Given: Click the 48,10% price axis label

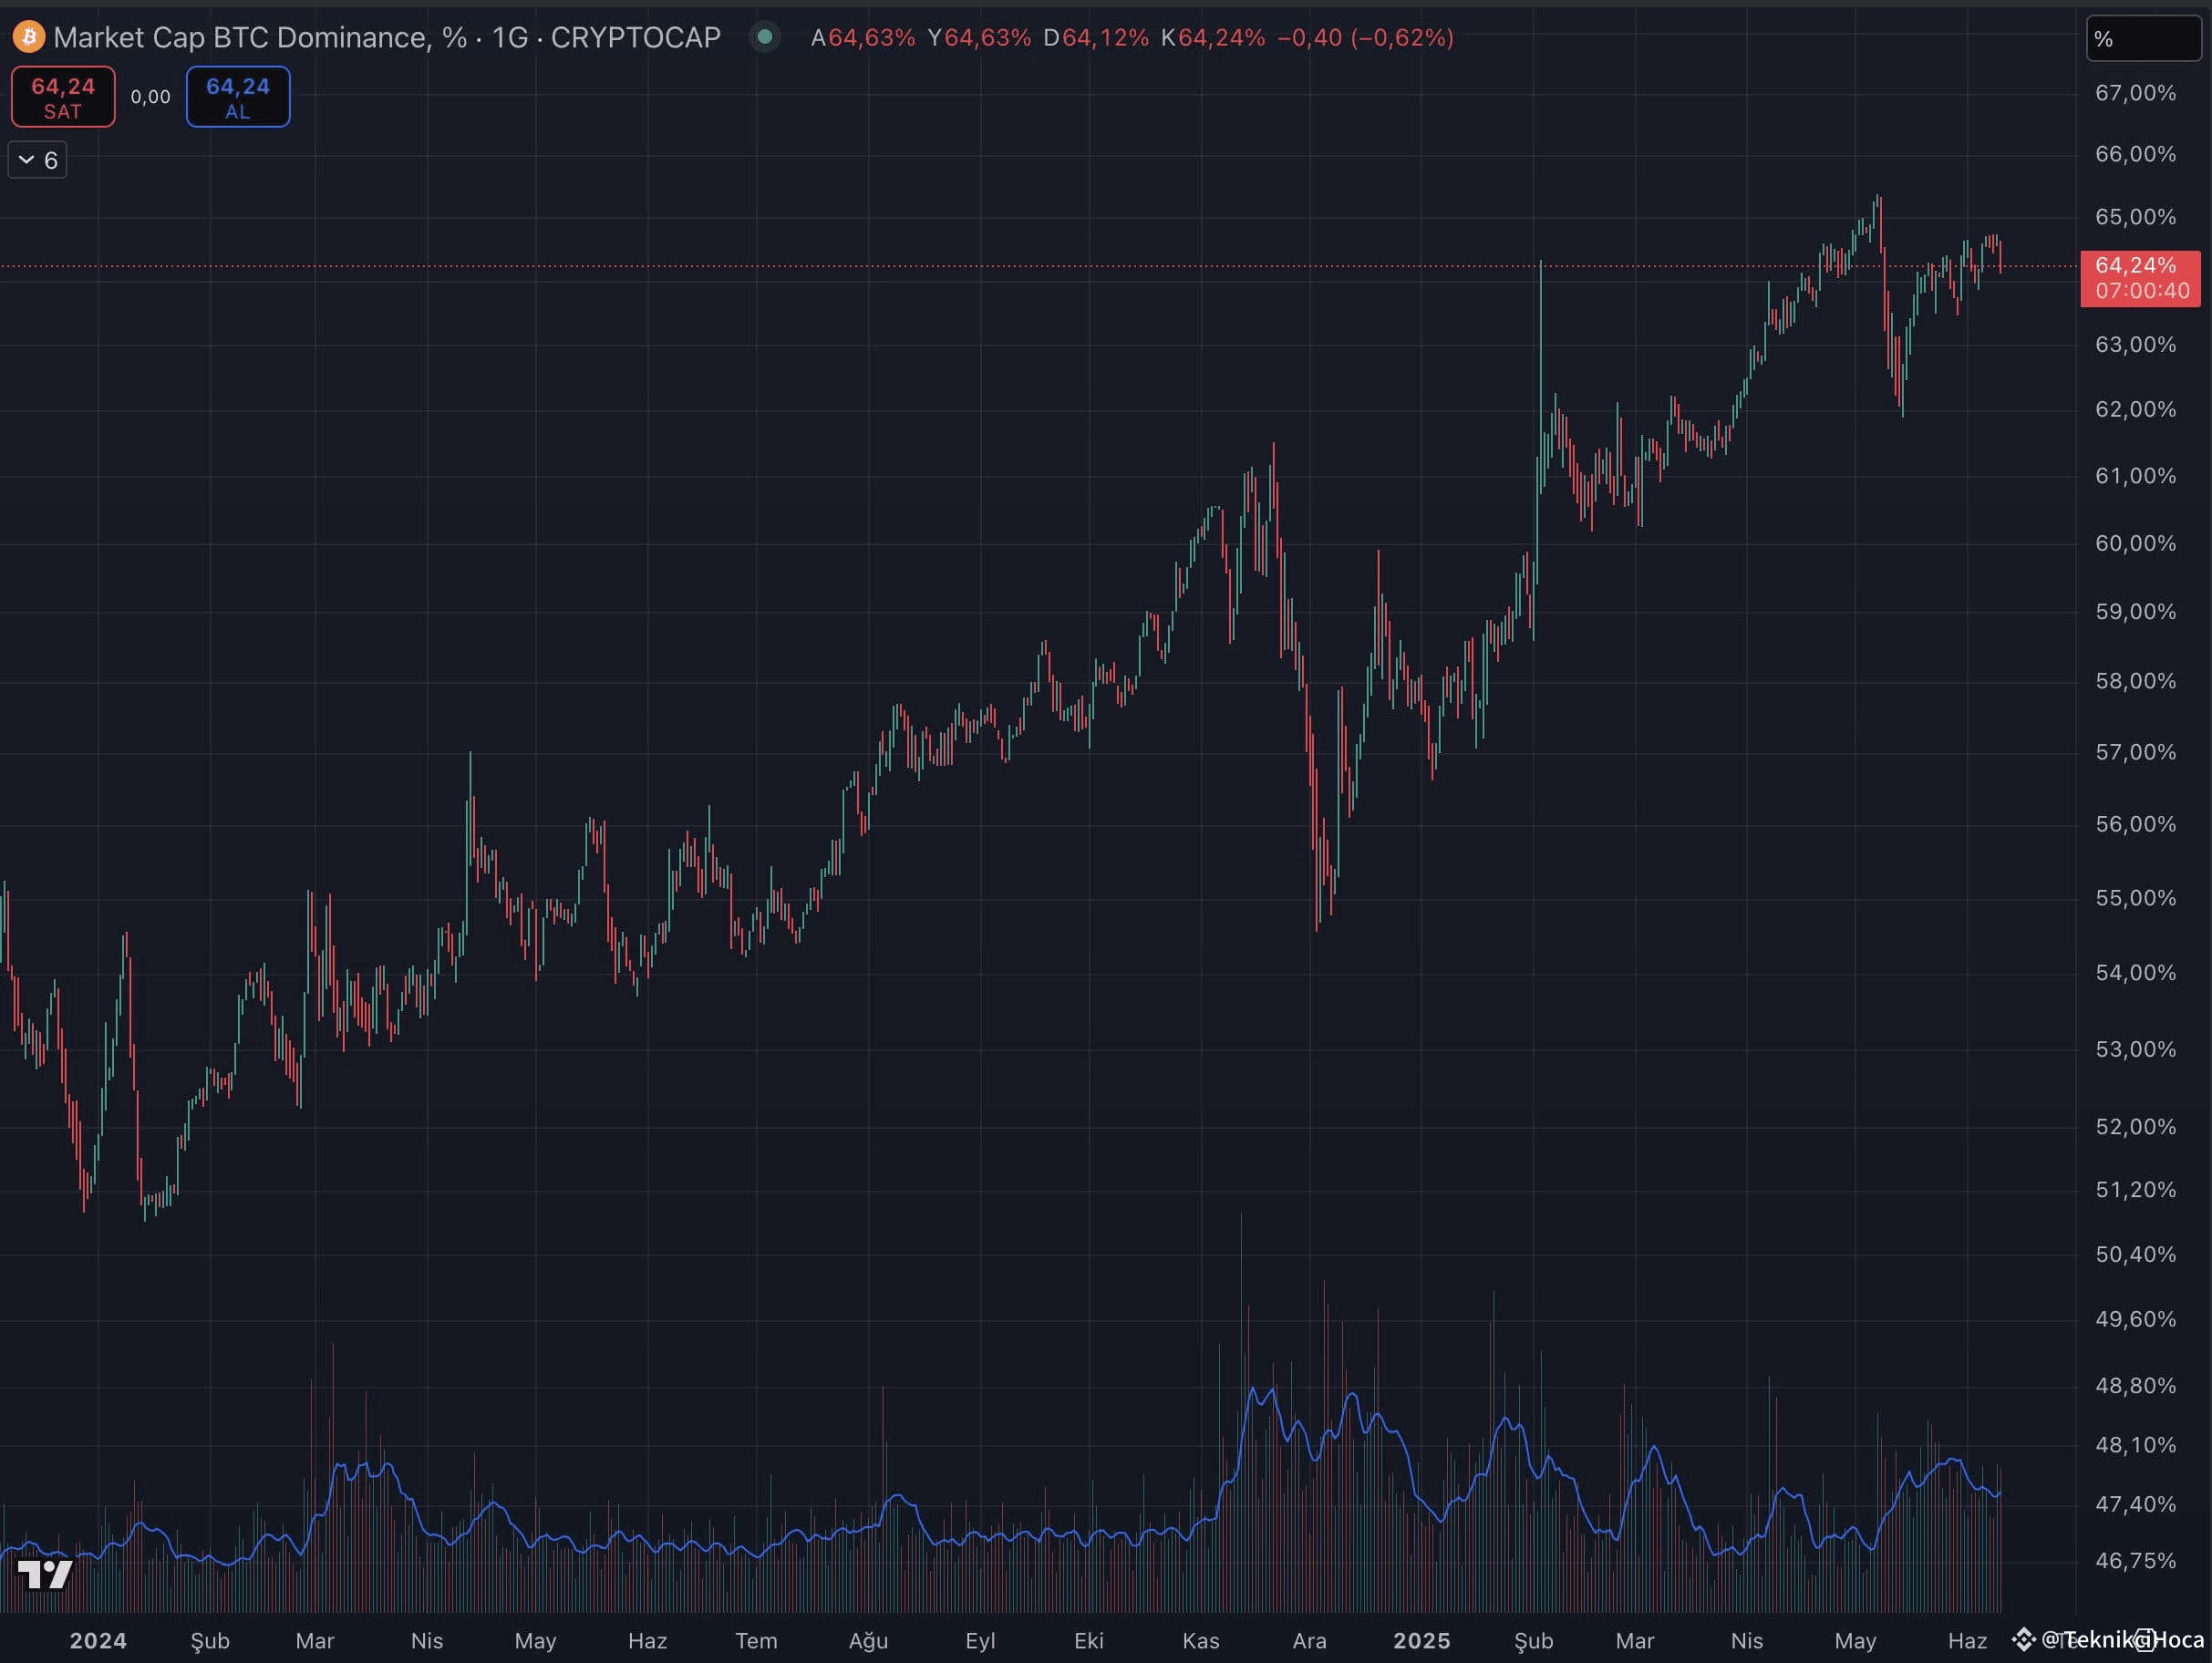Looking at the screenshot, I should tap(2136, 1445).
